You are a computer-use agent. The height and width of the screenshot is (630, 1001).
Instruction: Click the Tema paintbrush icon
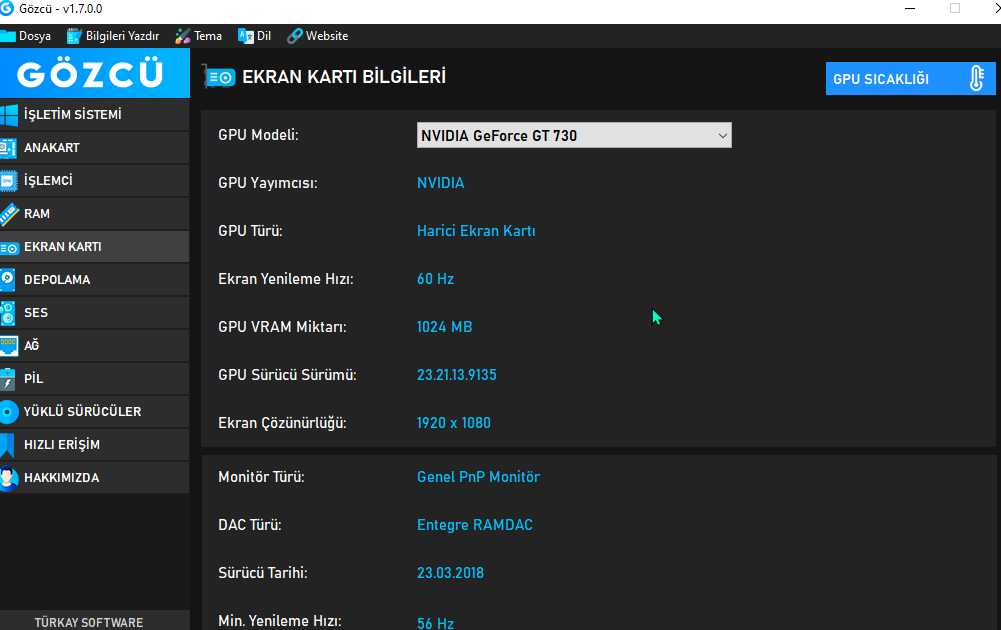183,36
